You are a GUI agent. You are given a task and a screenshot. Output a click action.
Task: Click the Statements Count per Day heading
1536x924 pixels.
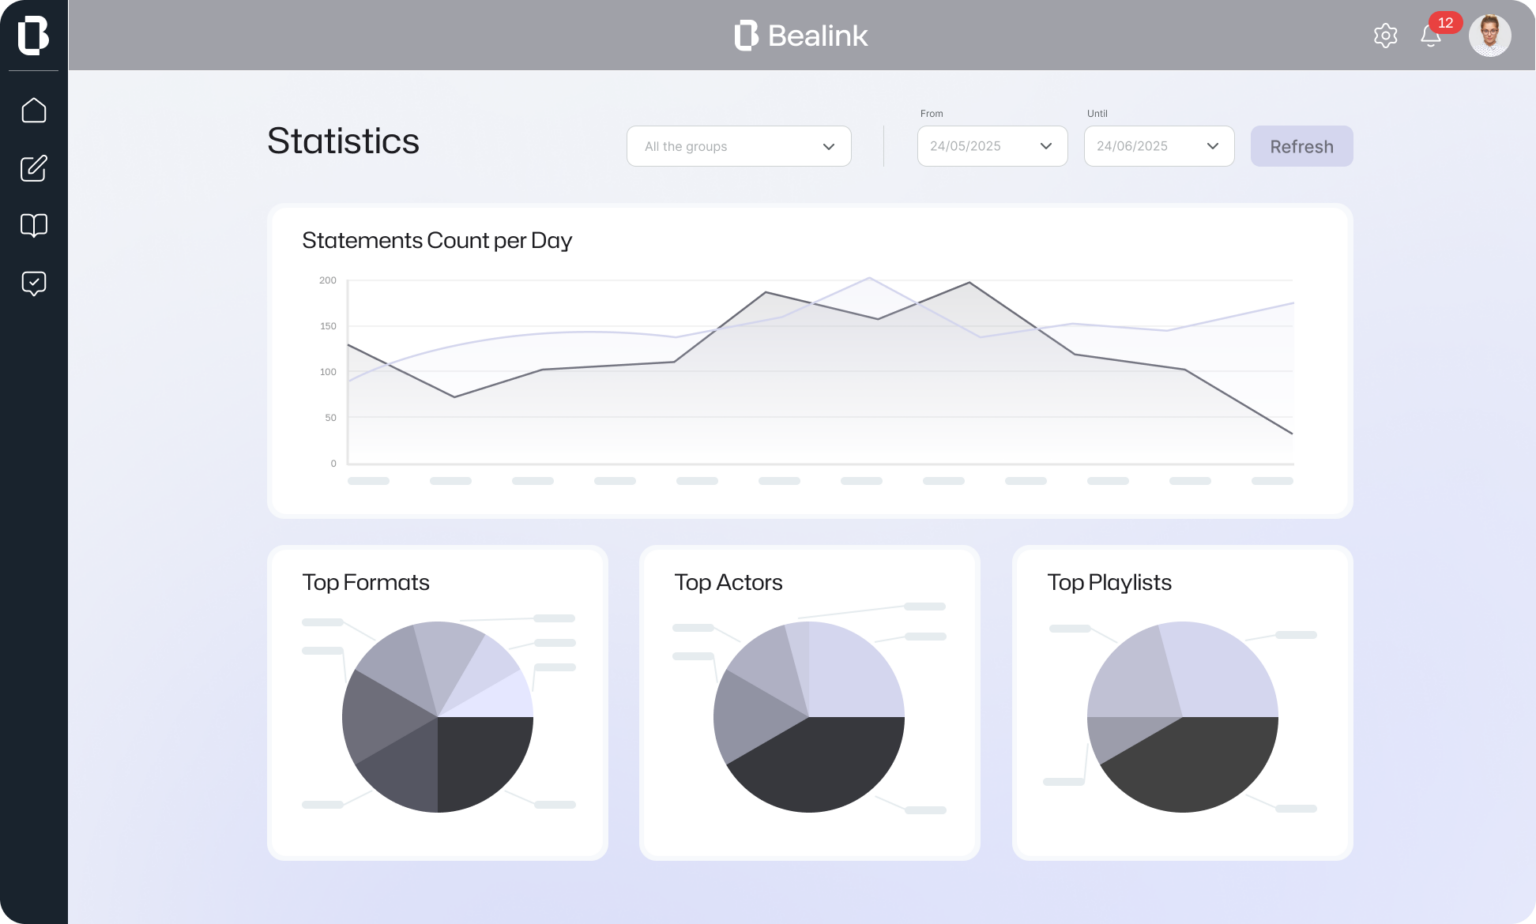(437, 240)
